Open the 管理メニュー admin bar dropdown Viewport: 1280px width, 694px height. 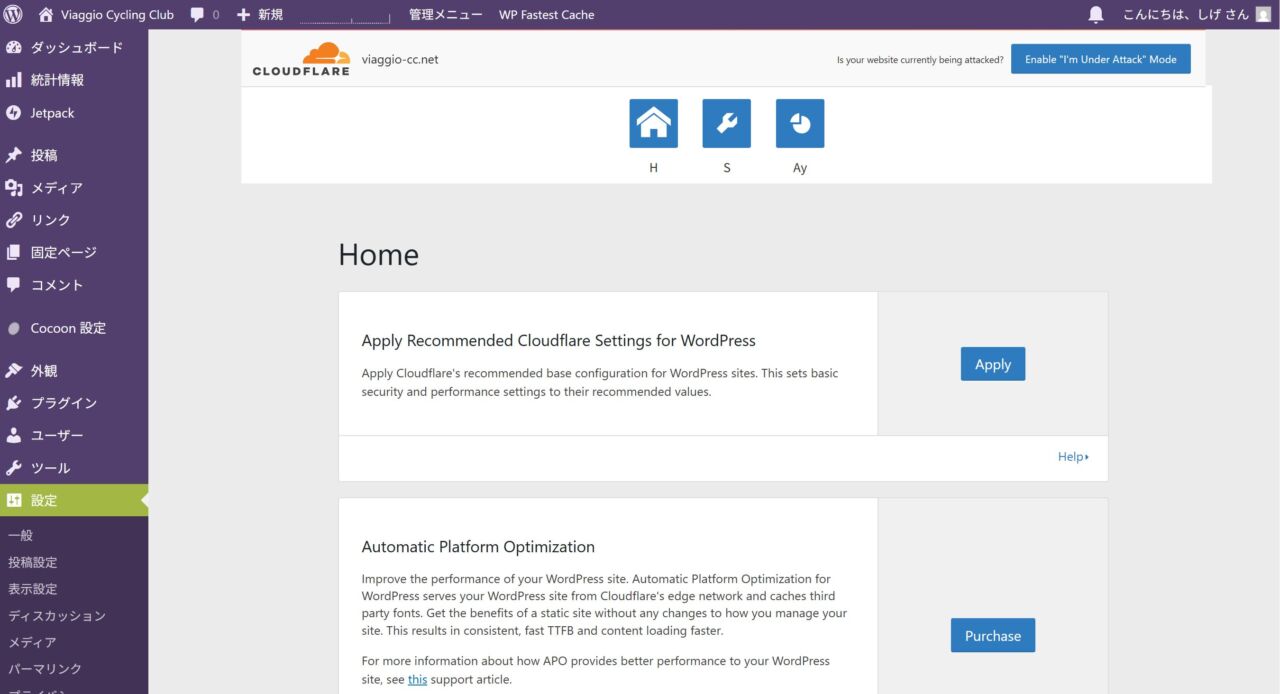point(445,15)
